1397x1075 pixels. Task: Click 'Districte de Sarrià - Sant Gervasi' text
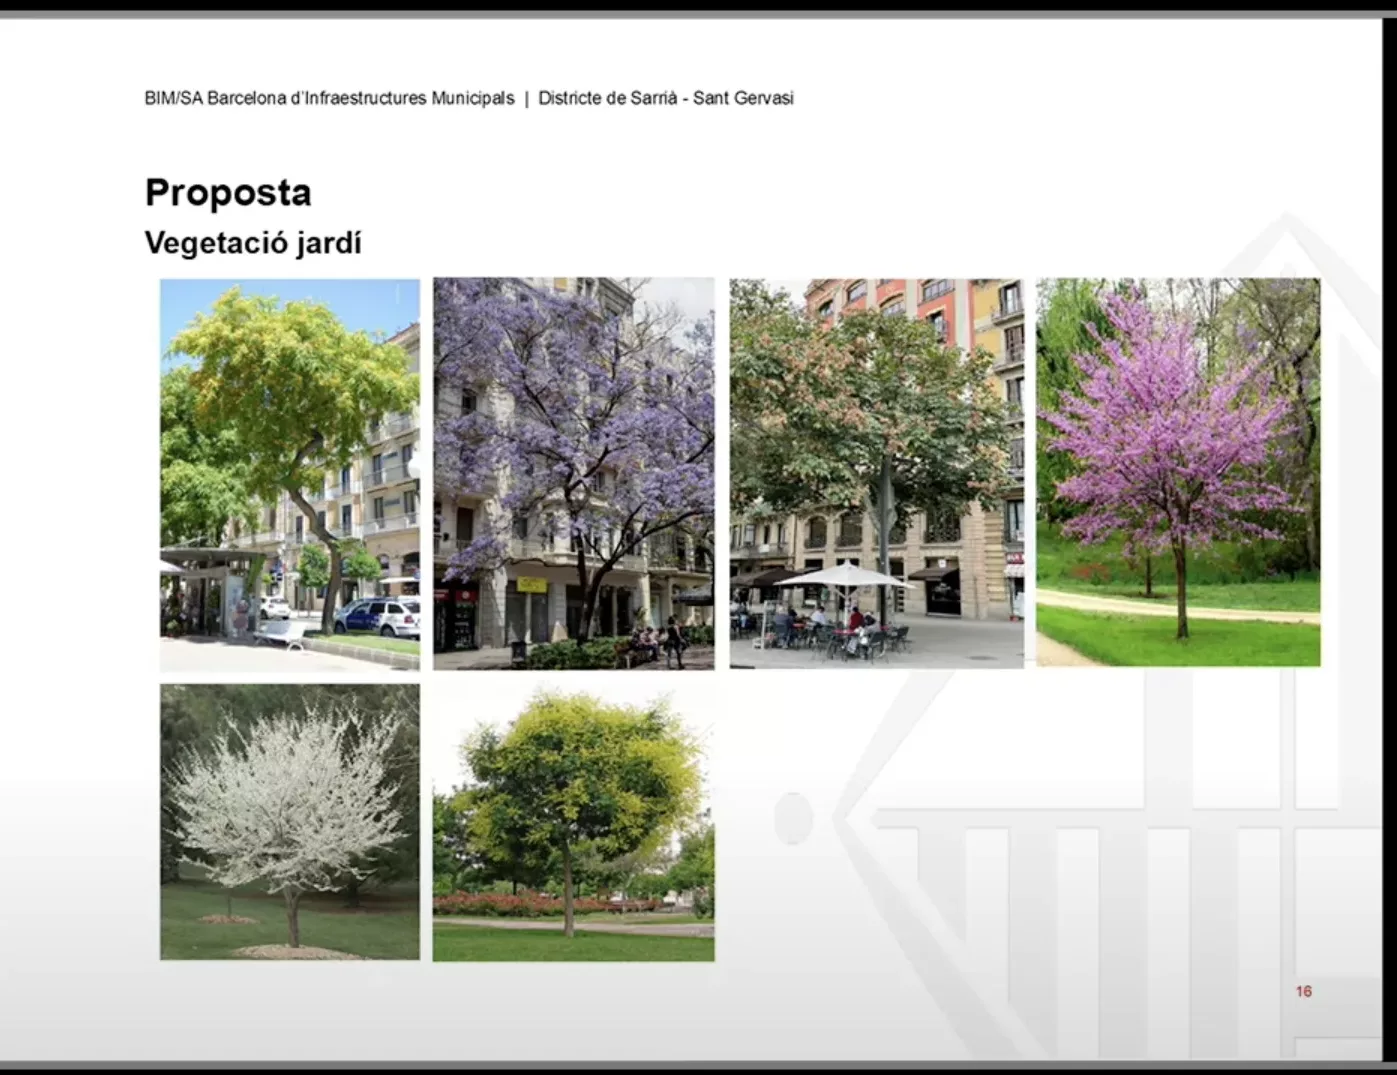(666, 98)
